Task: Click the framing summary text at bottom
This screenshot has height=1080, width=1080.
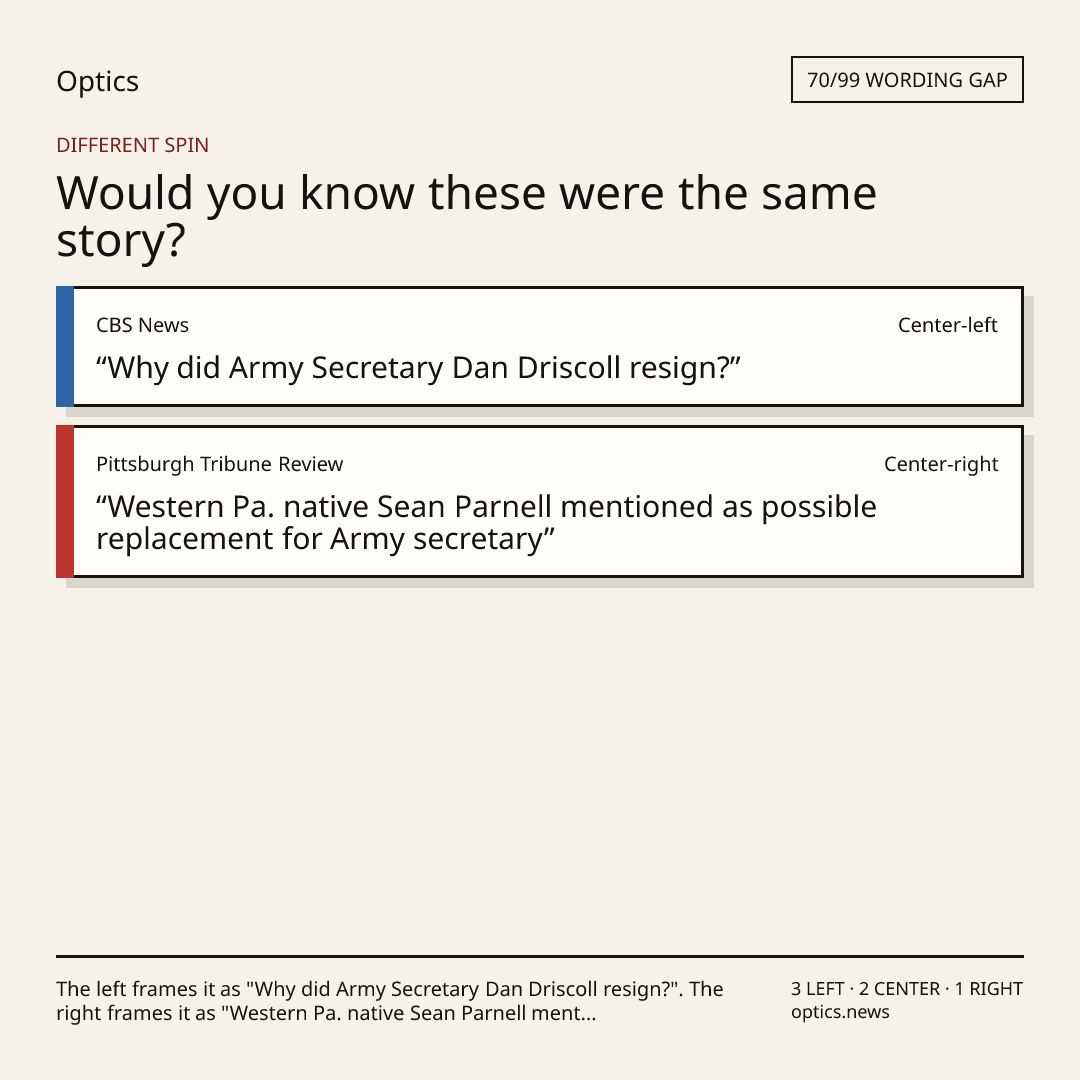Action: tap(390, 1001)
